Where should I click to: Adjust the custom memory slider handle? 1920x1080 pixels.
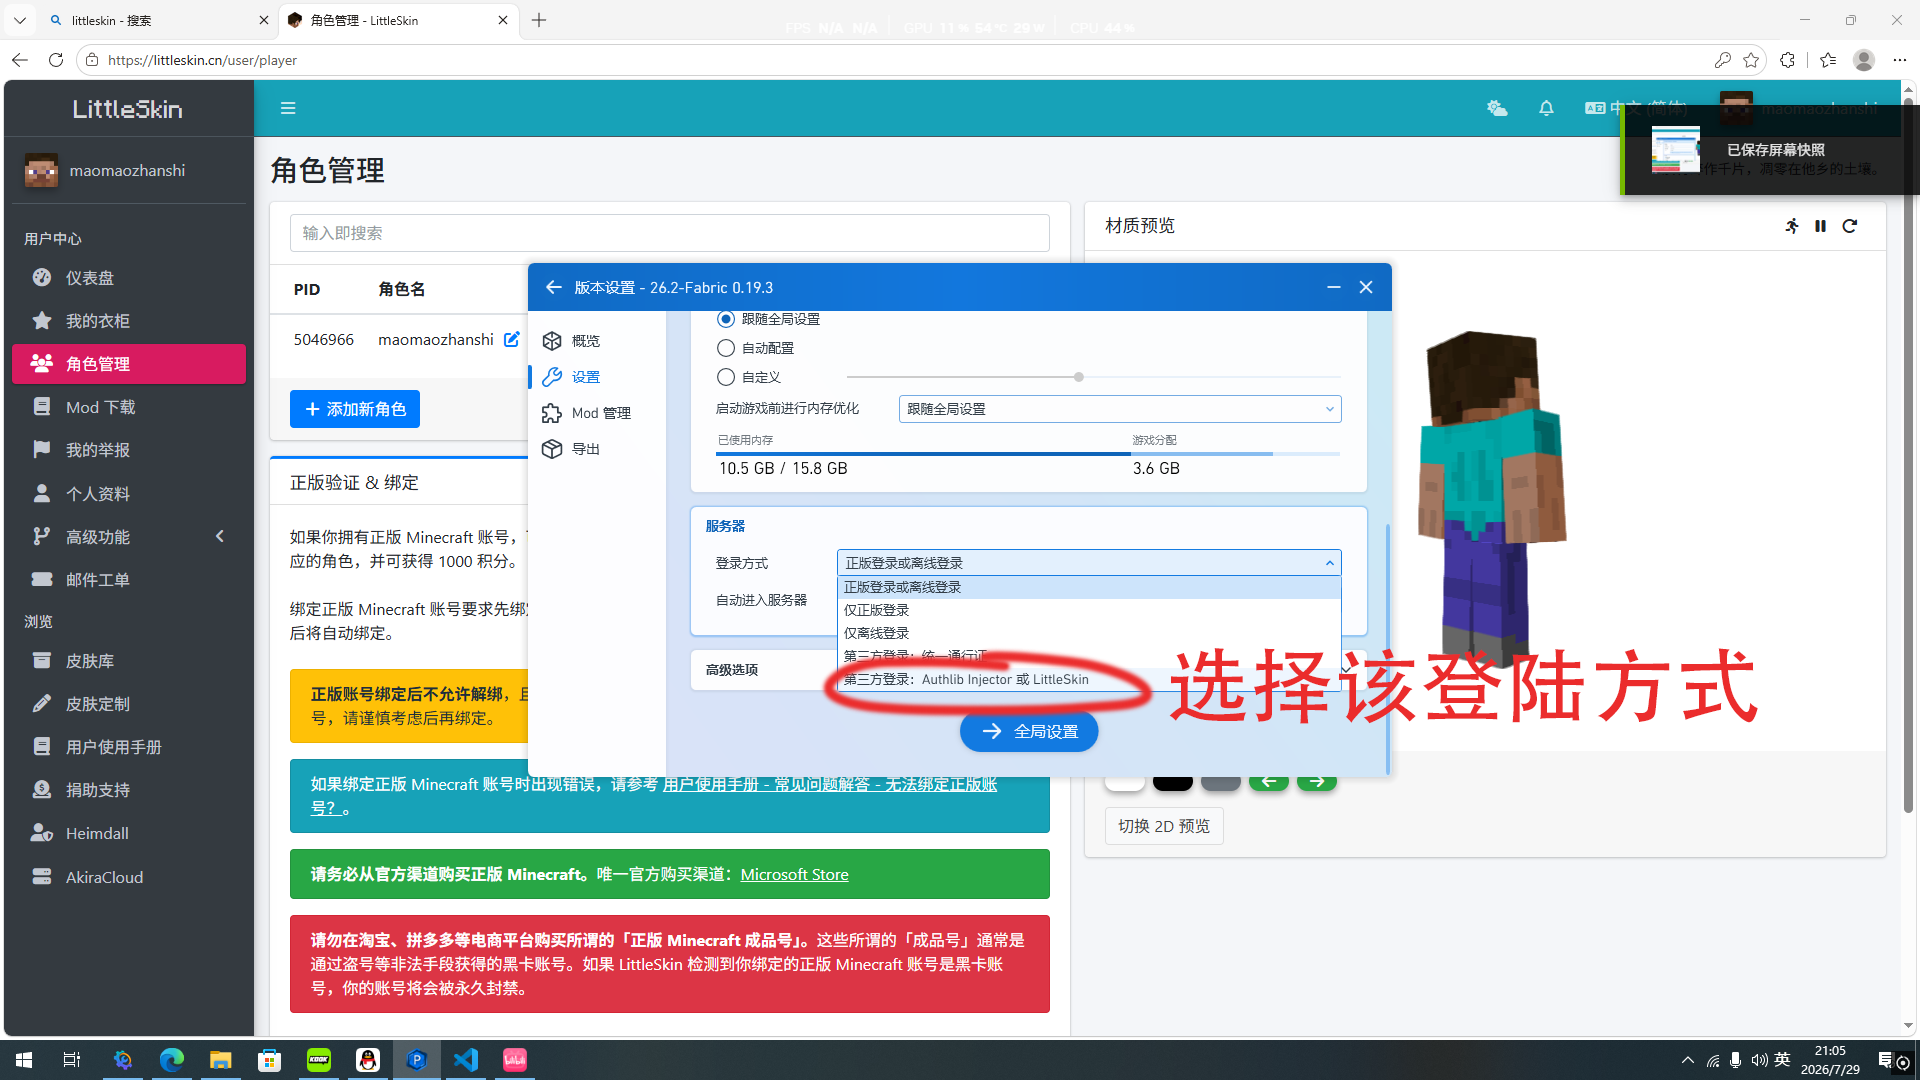1078,377
